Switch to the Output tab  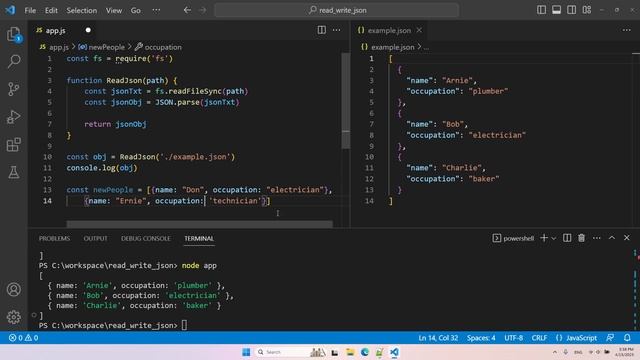(x=96, y=238)
